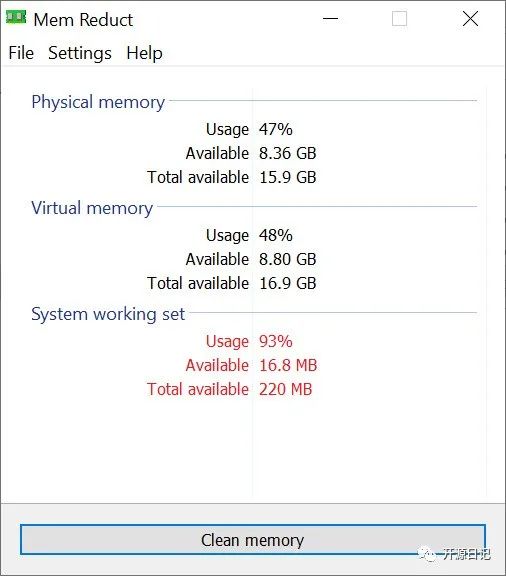Click the Clean memory button
Image resolution: width=506 pixels, height=576 pixels.
[253, 539]
